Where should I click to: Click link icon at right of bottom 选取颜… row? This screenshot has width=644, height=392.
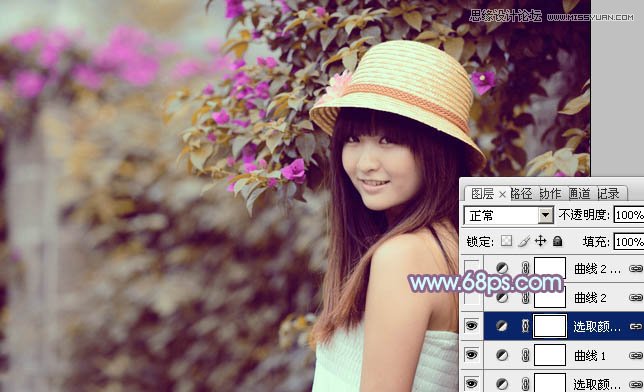pyautogui.click(x=636, y=384)
